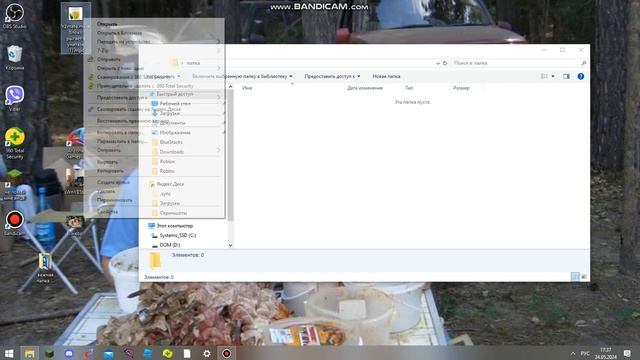The height and width of the screenshot is (360, 640).
Task: Click РУС language indicator
Action: 585,353
